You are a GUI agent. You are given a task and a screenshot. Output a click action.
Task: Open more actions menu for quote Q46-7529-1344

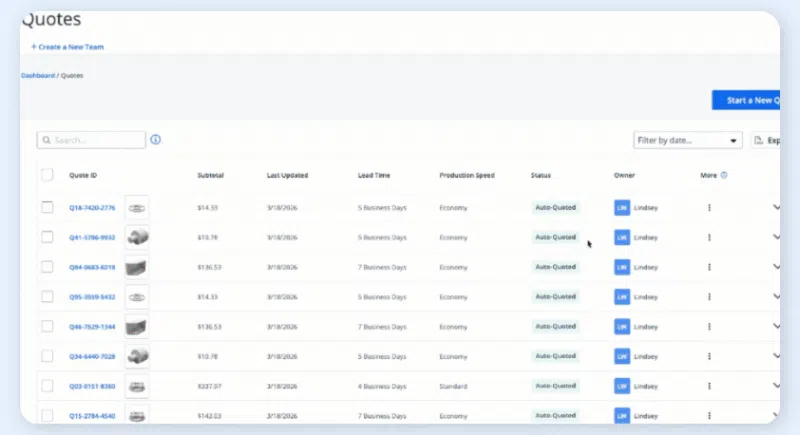tap(709, 326)
